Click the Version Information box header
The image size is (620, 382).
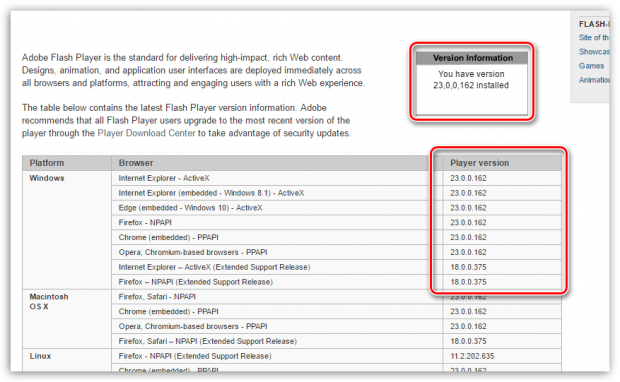click(x=473, y=58)
